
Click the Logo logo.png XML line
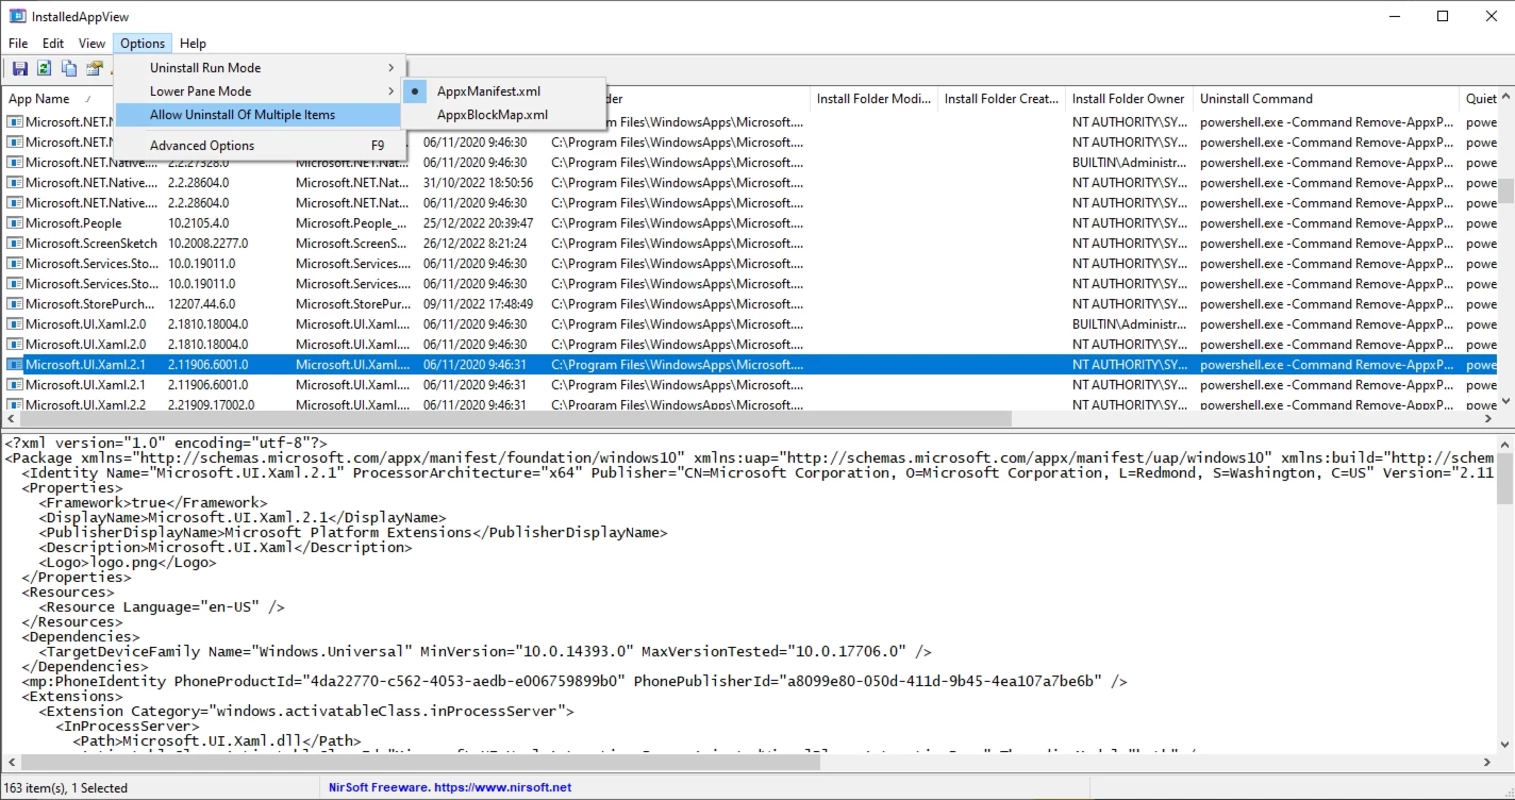pyautogui.click(x=127, y=563)
